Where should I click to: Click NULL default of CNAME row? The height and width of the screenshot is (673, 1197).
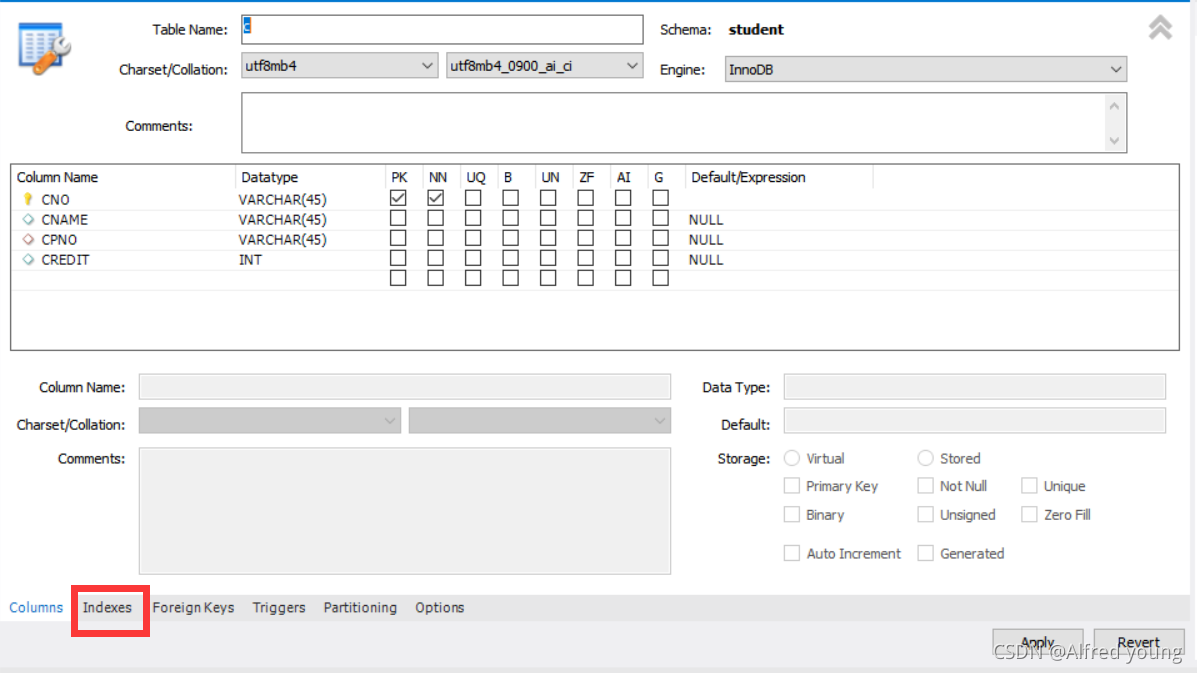pos(705,220)
